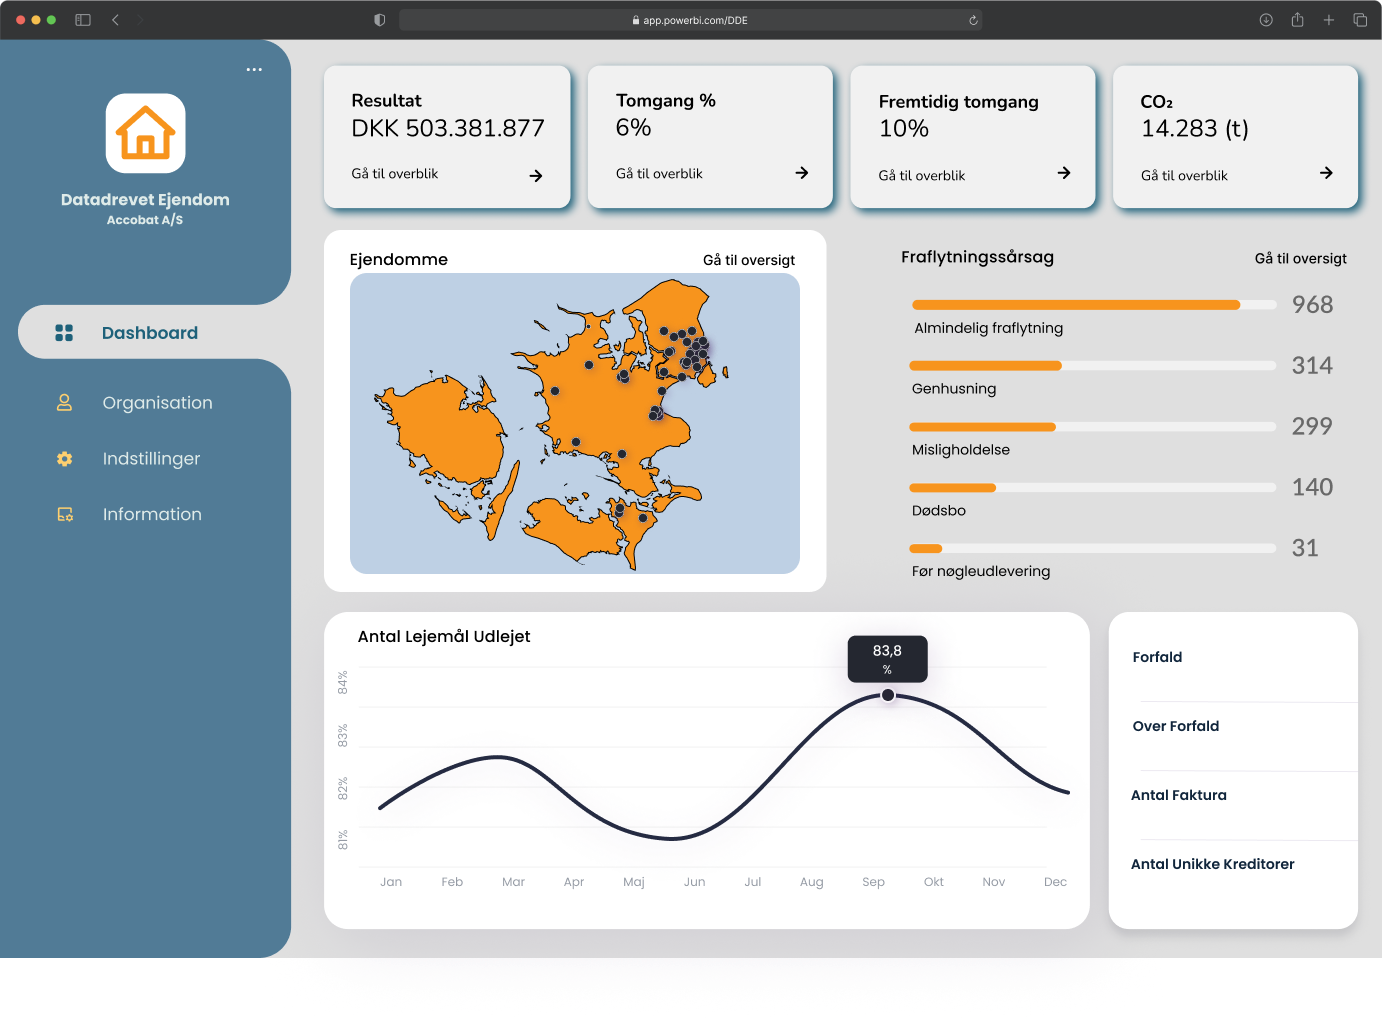1382x1020 pixels.
Task: Click the arrow on the Resultat card
Action: pos(536,176)
